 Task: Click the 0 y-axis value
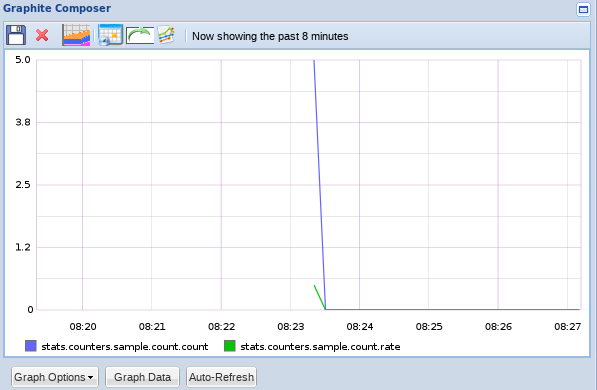click(x=30, y=310)
